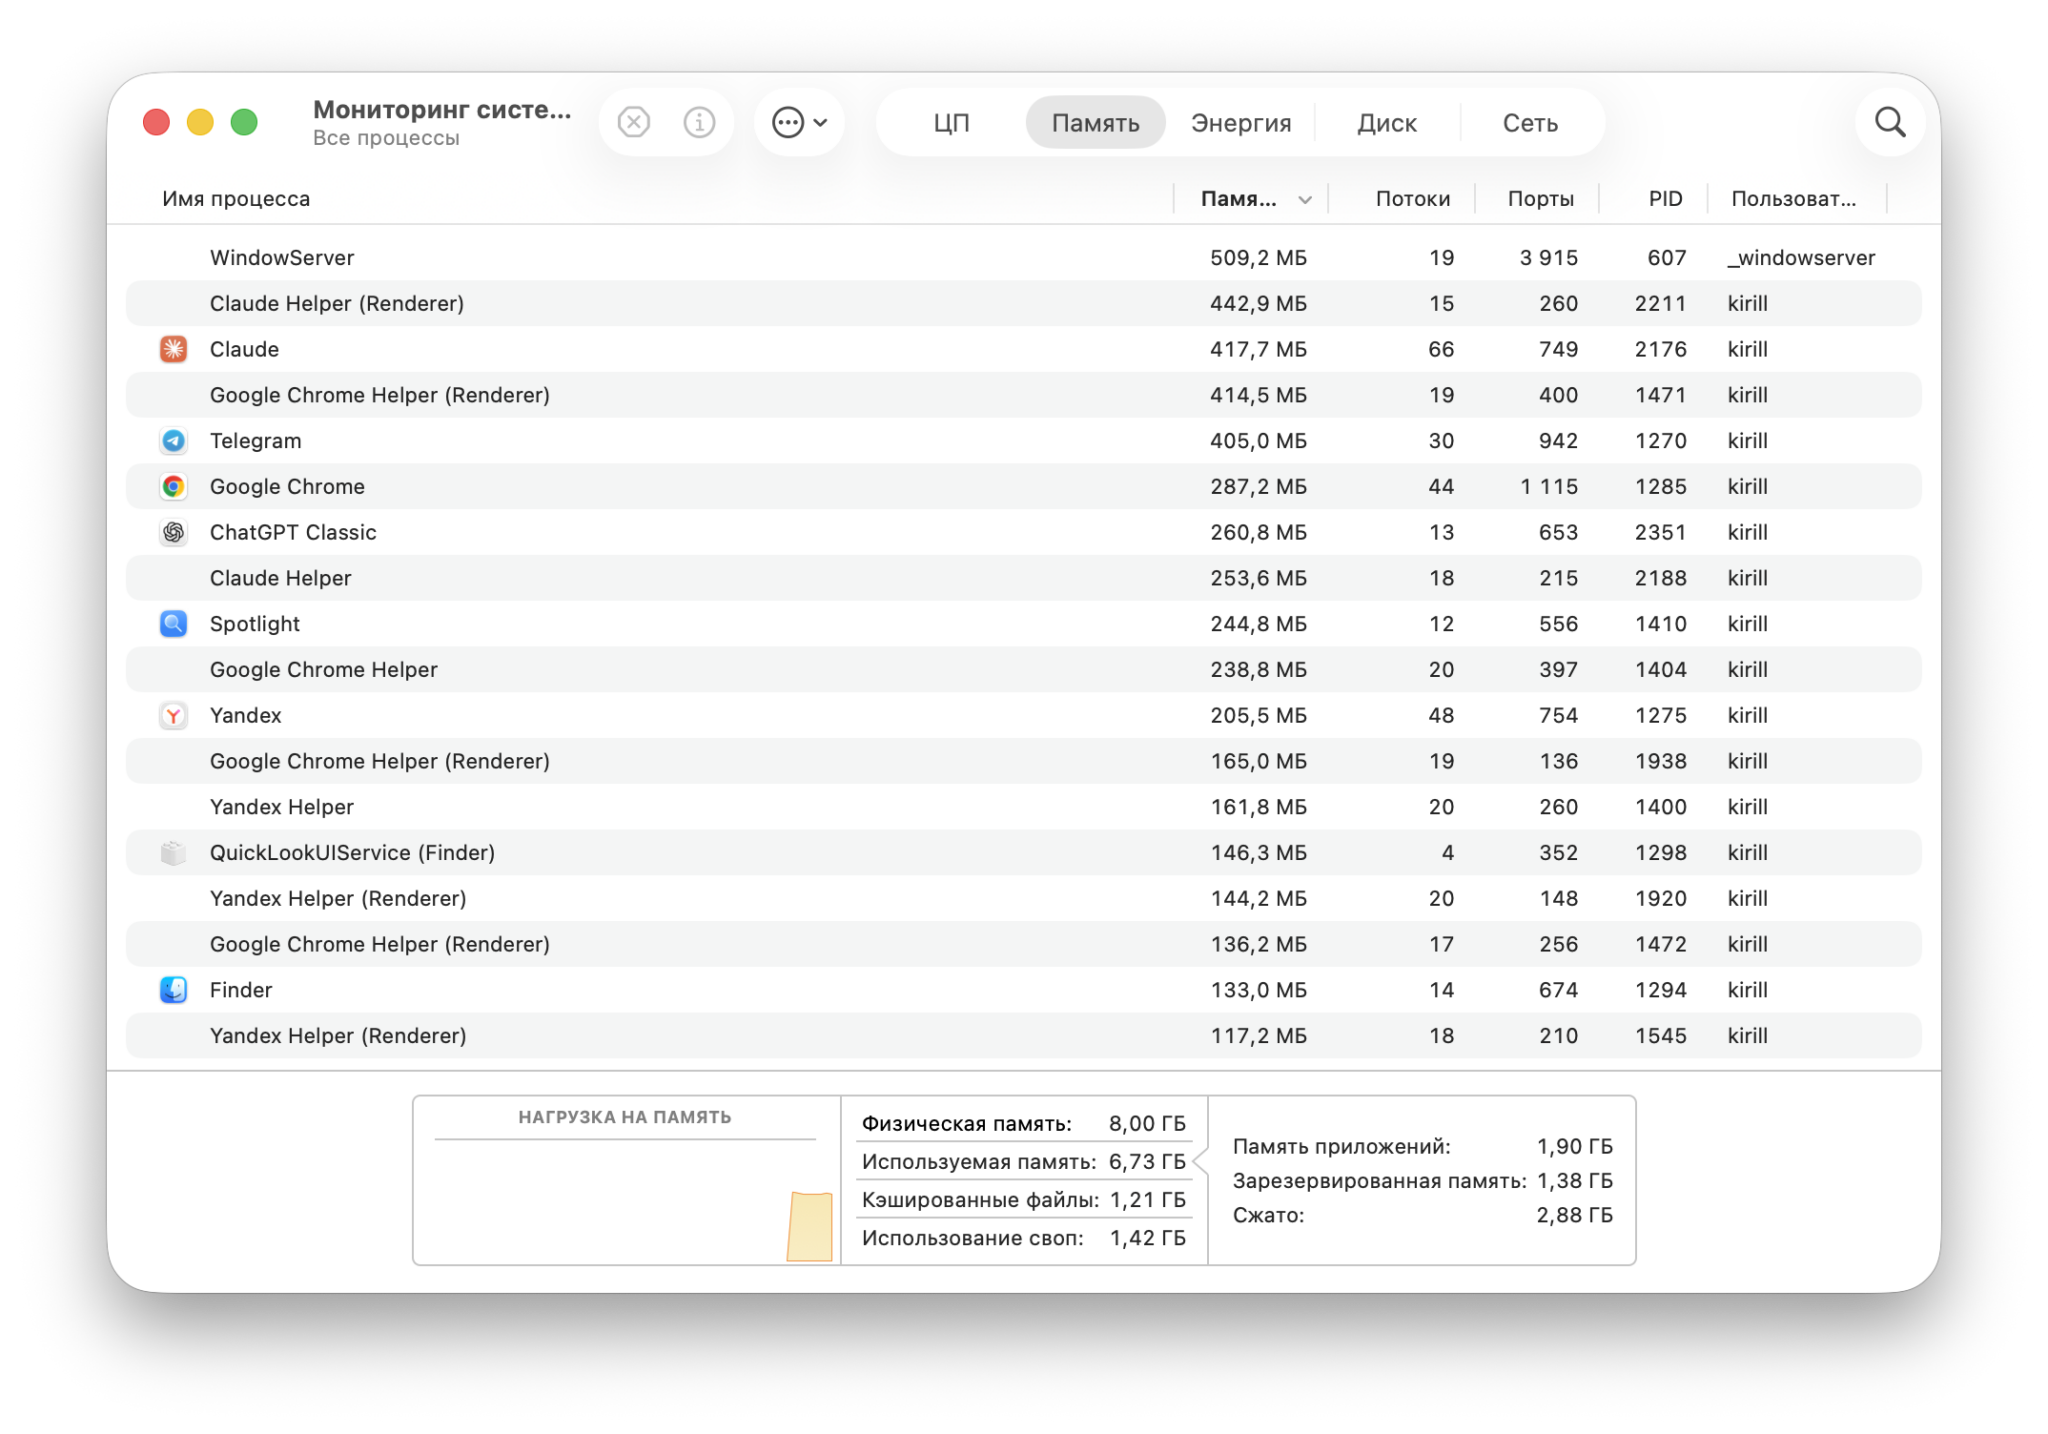Select the Google Chrome process name
This screenshot has height=1434, width=2048.
point(287,486)
